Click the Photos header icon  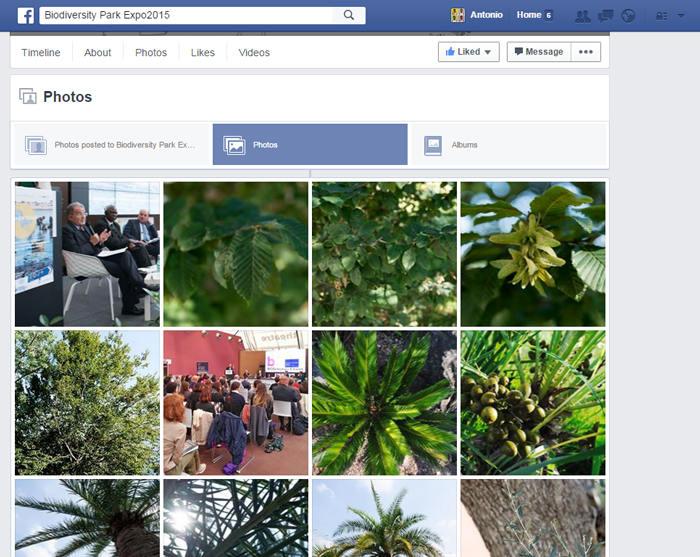pos(28,96)
